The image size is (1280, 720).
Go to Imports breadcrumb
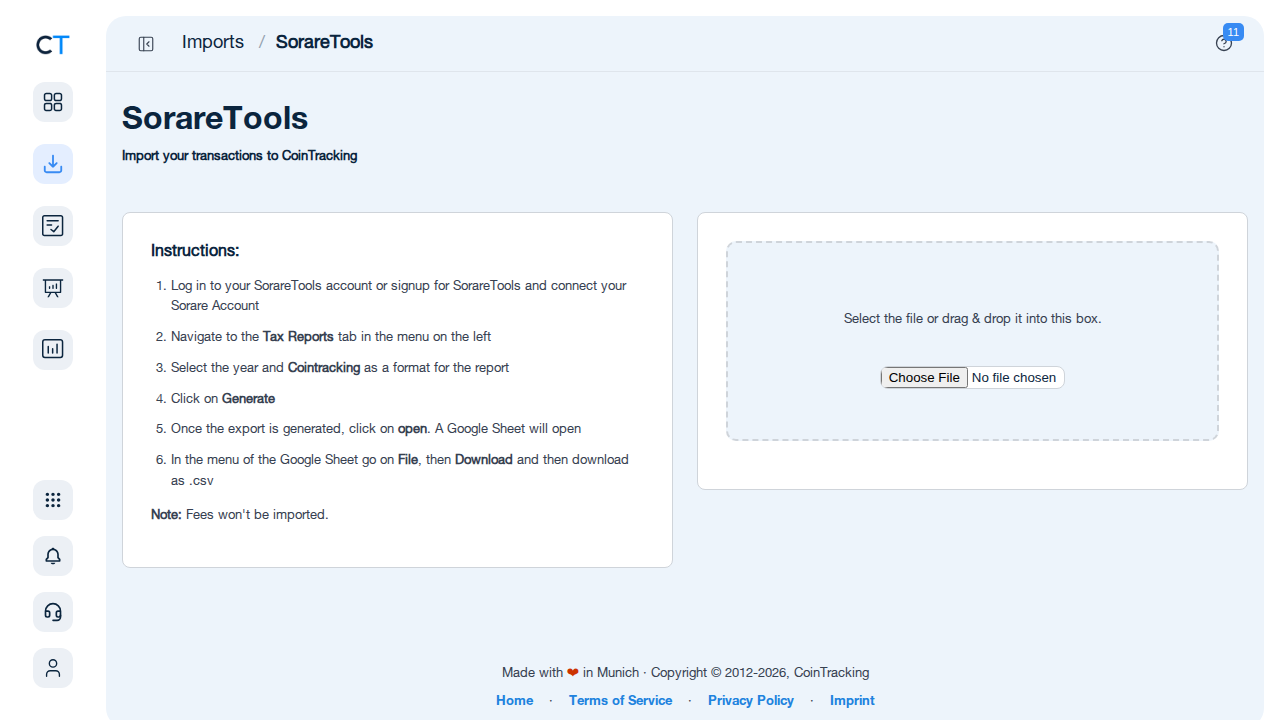[x=213, y=42]
